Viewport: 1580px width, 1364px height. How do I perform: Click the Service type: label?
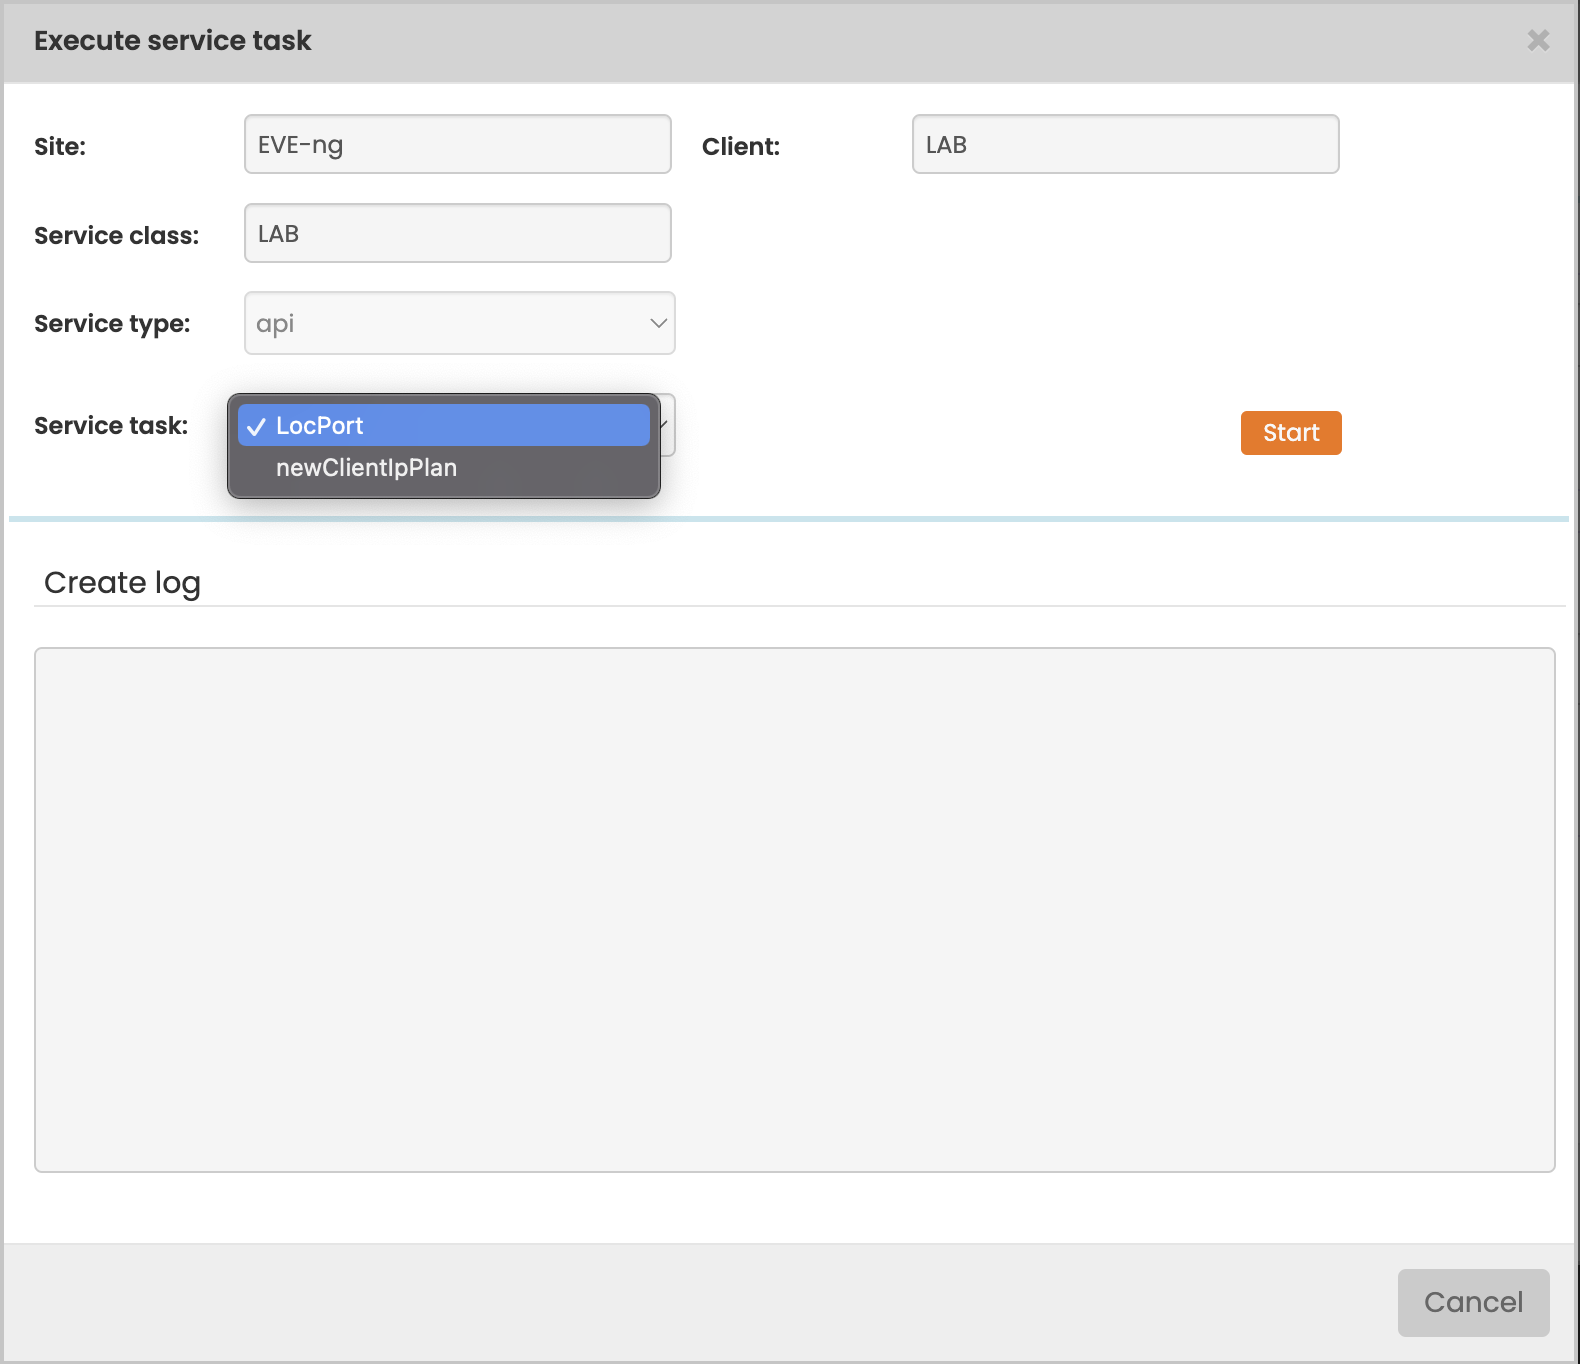[x=112, y=323]
